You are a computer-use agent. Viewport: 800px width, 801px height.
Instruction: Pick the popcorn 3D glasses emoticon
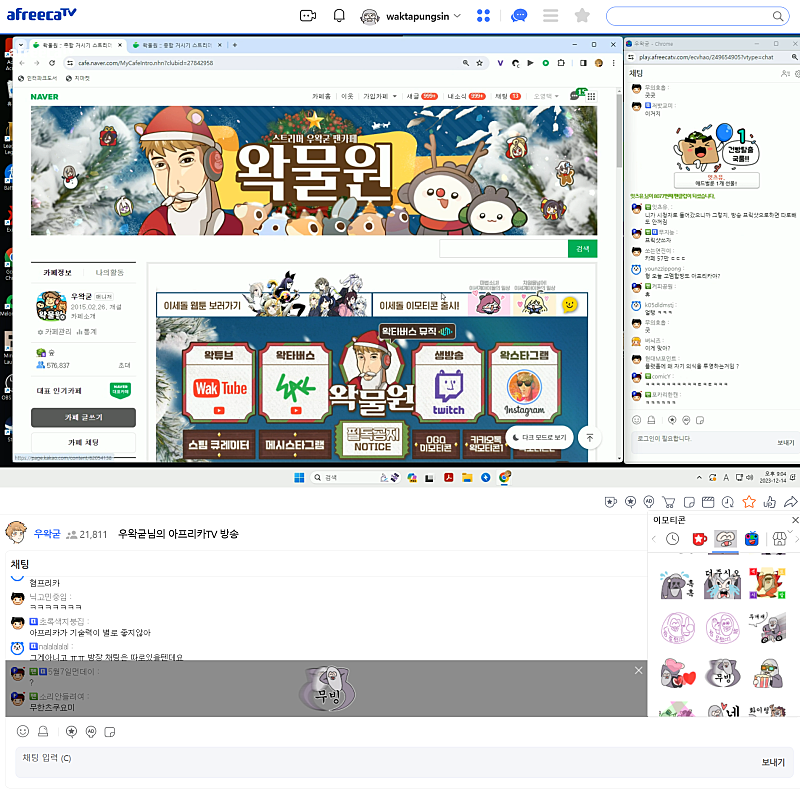767,673
